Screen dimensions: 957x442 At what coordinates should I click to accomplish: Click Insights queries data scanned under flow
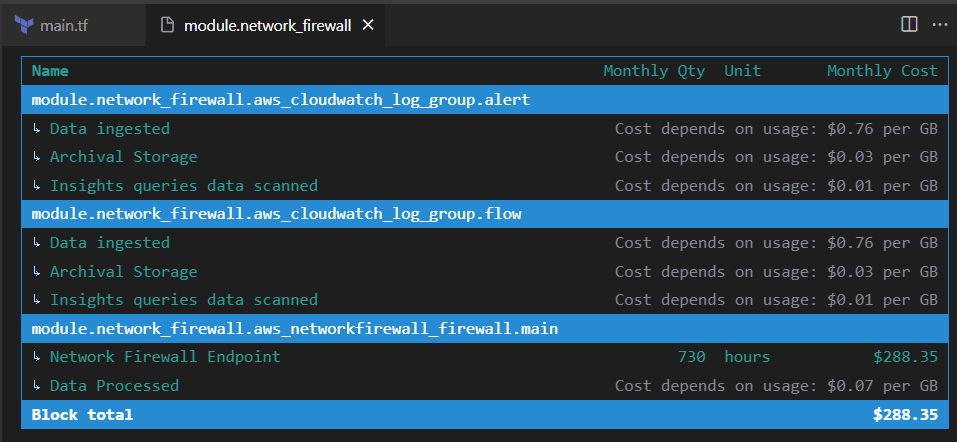tap(184, 300)
